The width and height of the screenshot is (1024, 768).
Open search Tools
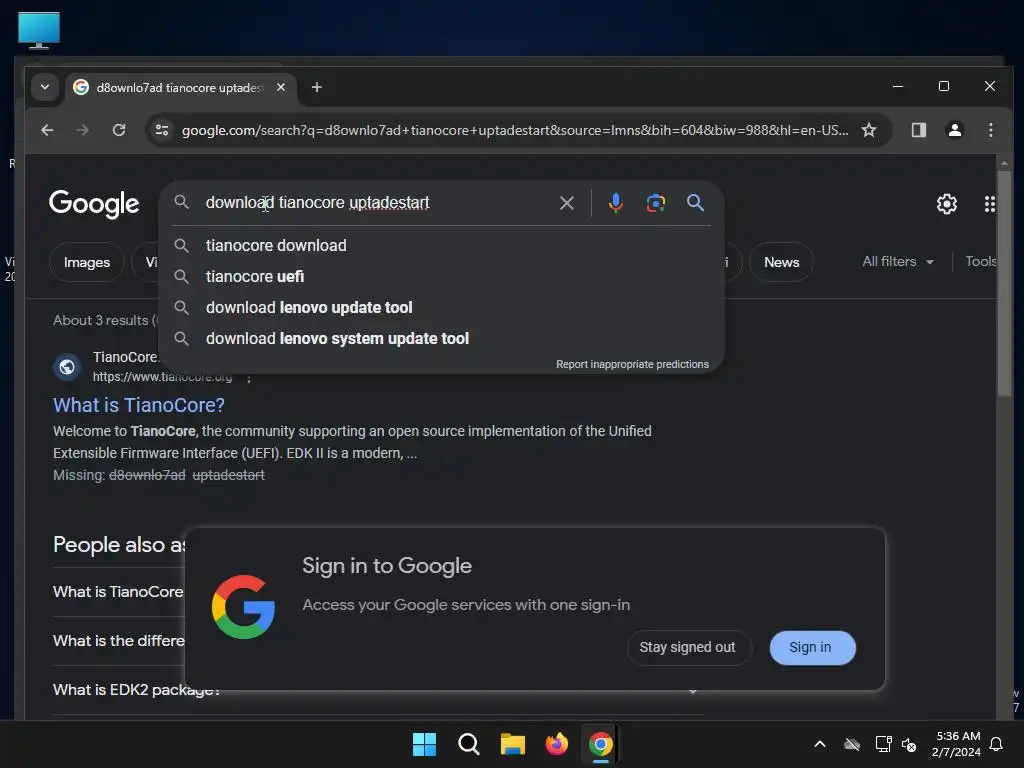[x=981, y=262]
